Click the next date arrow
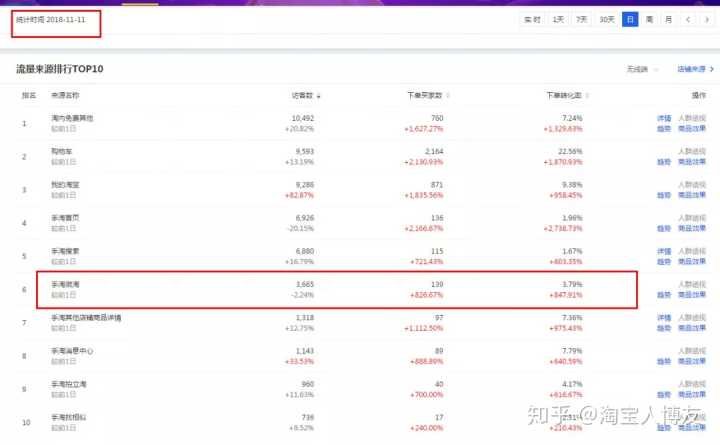This screenshot has height=445, width=720. 707,20
